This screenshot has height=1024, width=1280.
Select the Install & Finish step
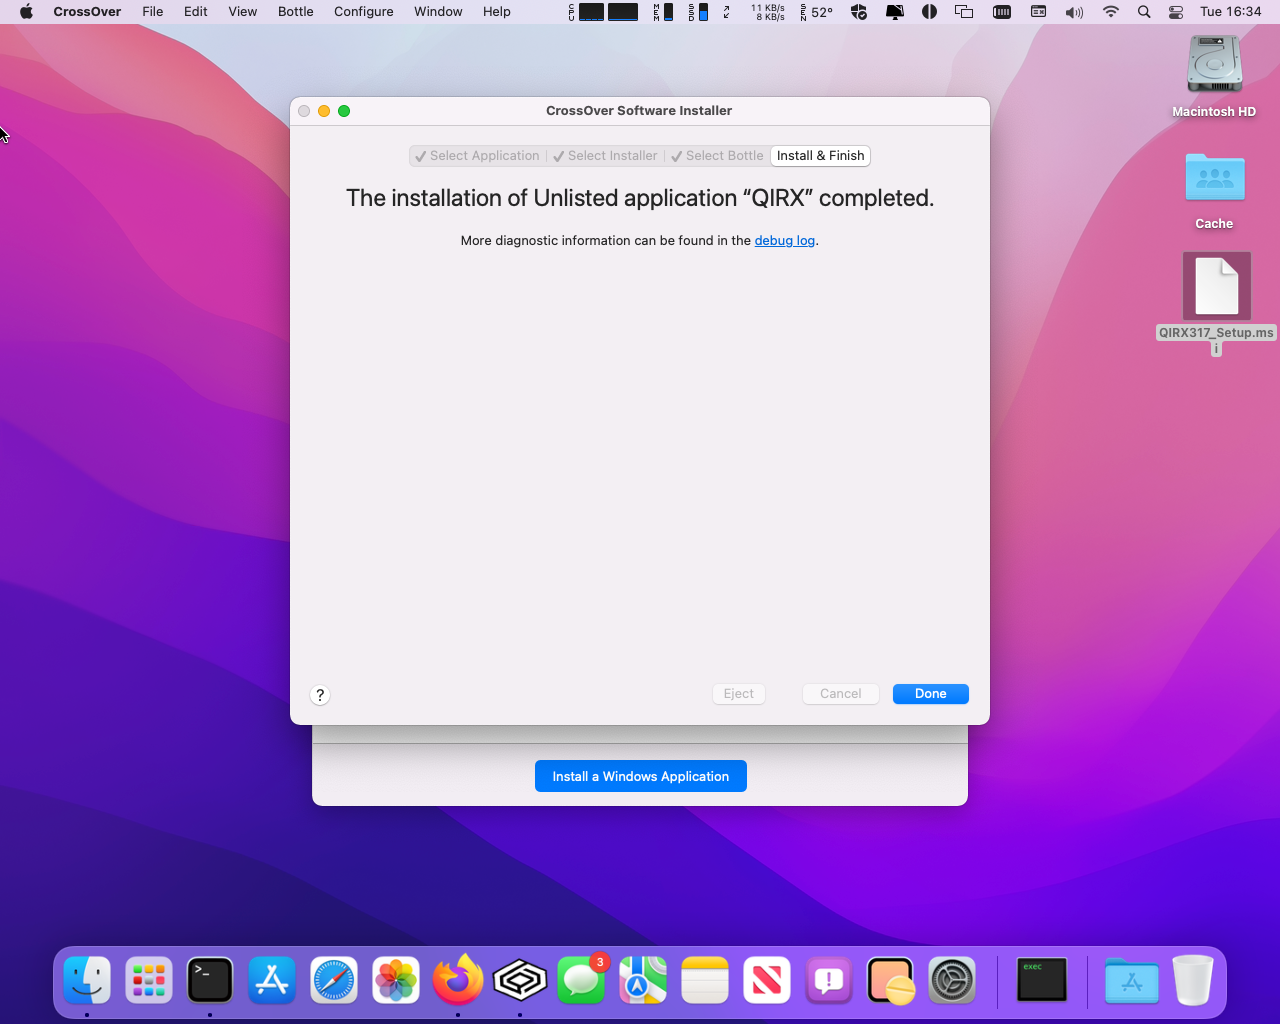click(x=821, y=156)
